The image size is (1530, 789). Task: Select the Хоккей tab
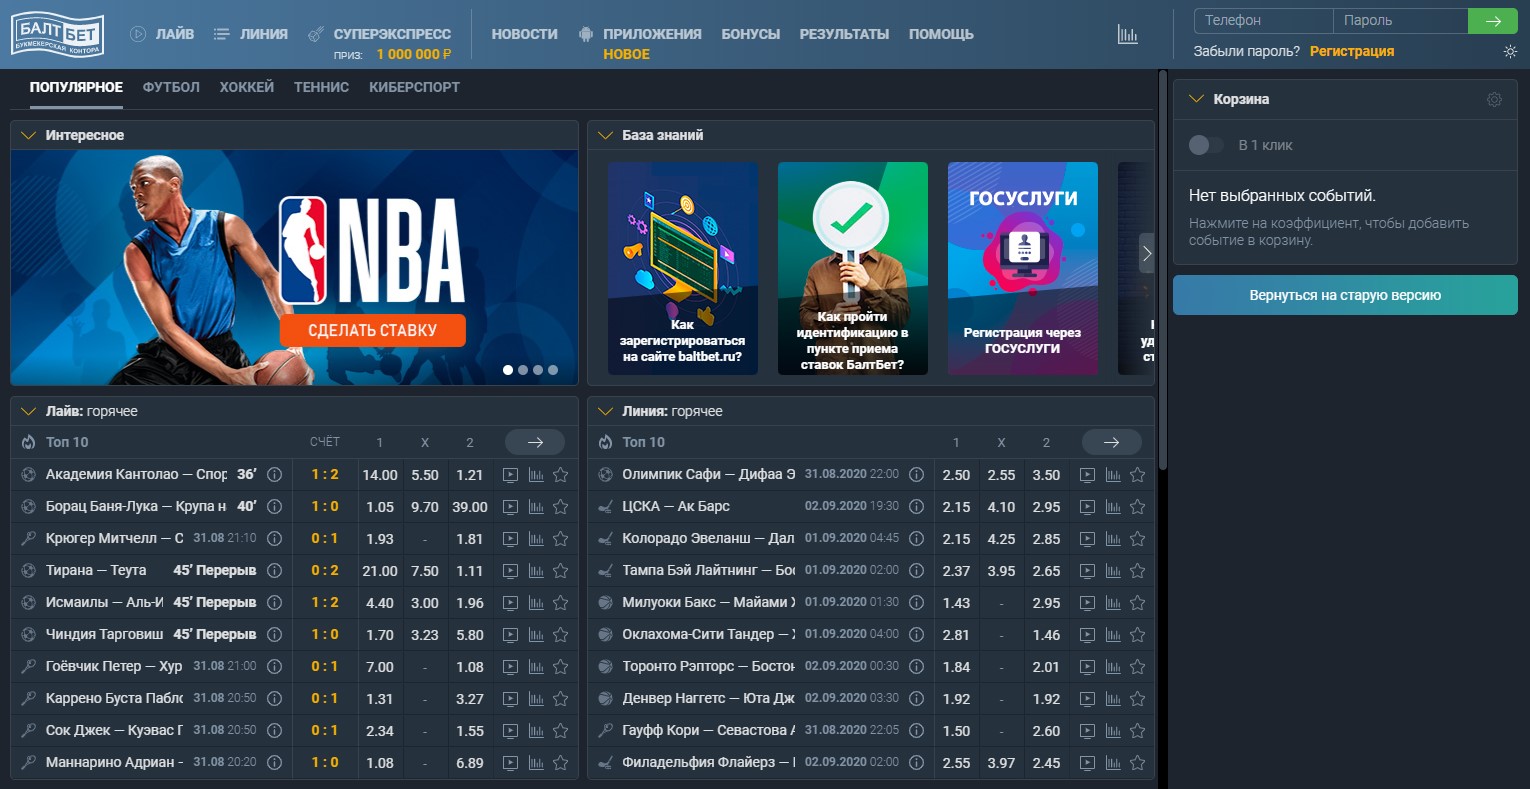pyautogui.click(x=247, y=87)
